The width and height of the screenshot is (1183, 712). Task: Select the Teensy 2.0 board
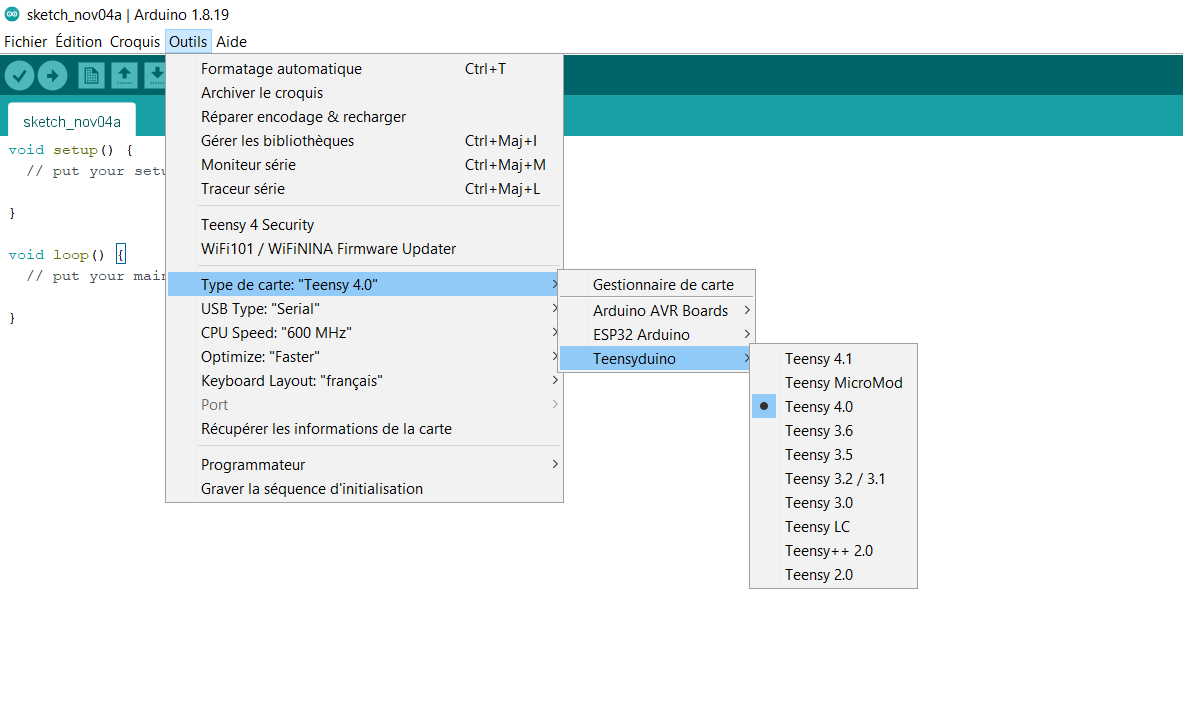pyautogui.click(x=834, y=575)
